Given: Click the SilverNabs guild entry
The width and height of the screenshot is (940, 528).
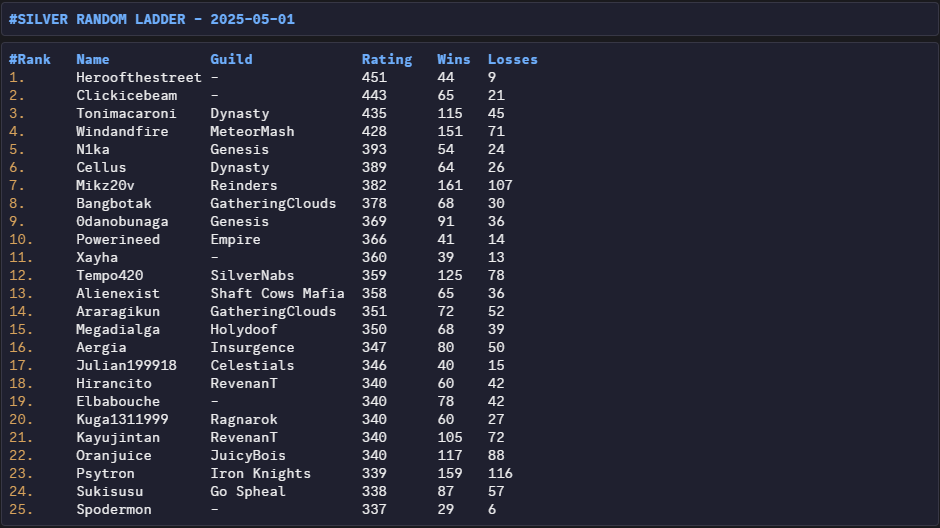Looking at the screenshot, I should (x=252, y=275).
